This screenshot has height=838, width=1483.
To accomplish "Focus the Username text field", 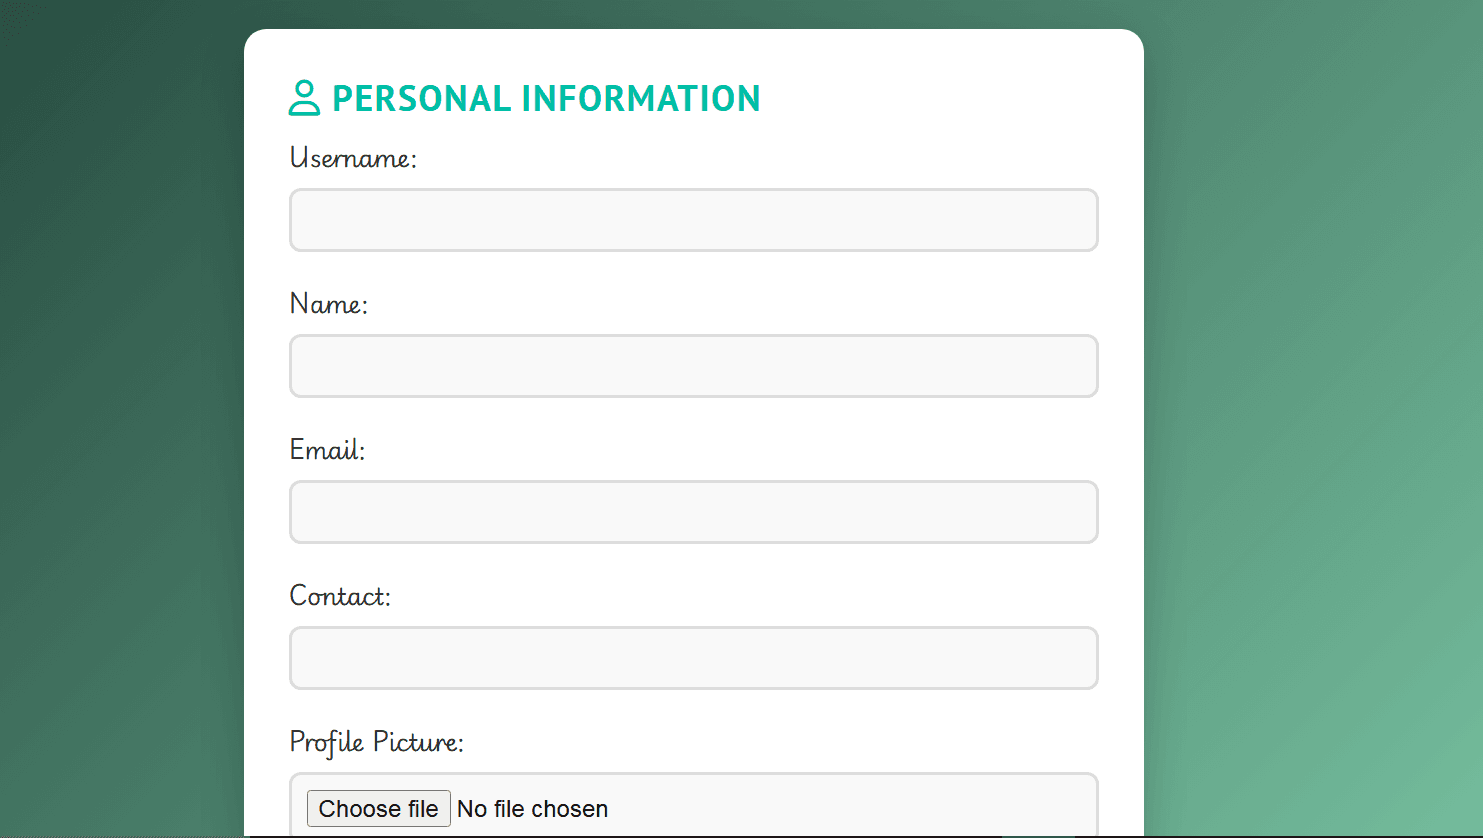I will tap(693, 220).
